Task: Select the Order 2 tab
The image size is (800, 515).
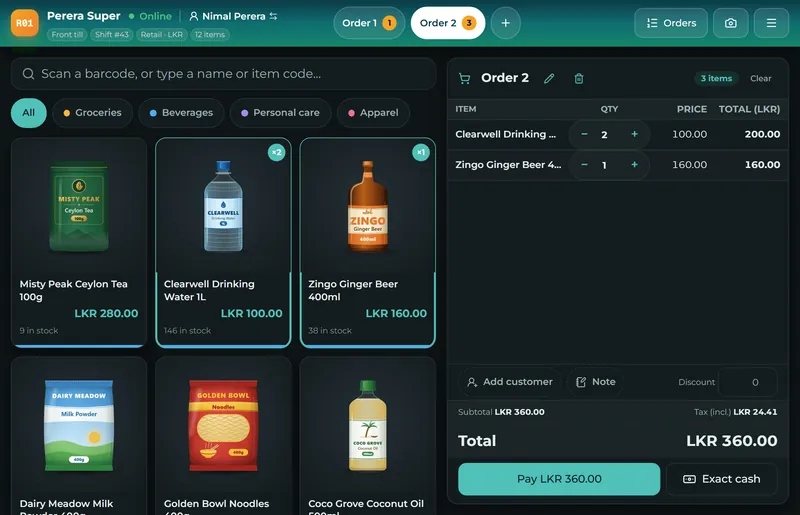Action: click(447, 23)
